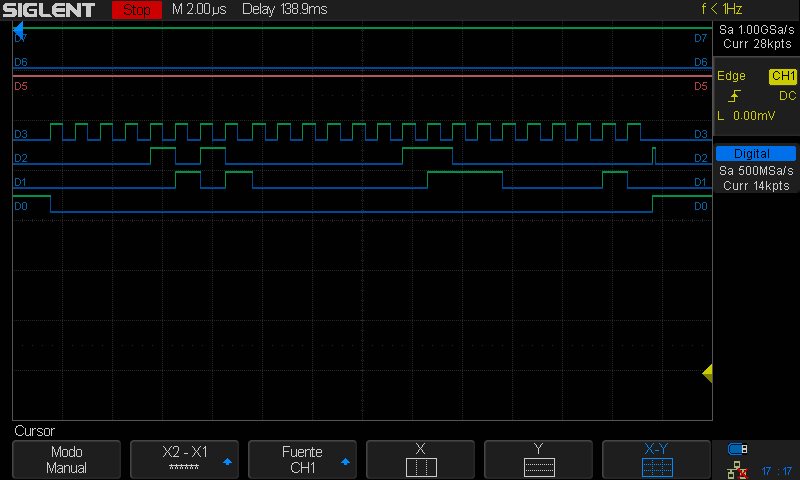The width and height of the screenshot is (800, 480).
Task: Change the Fuente CH1 cursor source
Action: (302, 460)
